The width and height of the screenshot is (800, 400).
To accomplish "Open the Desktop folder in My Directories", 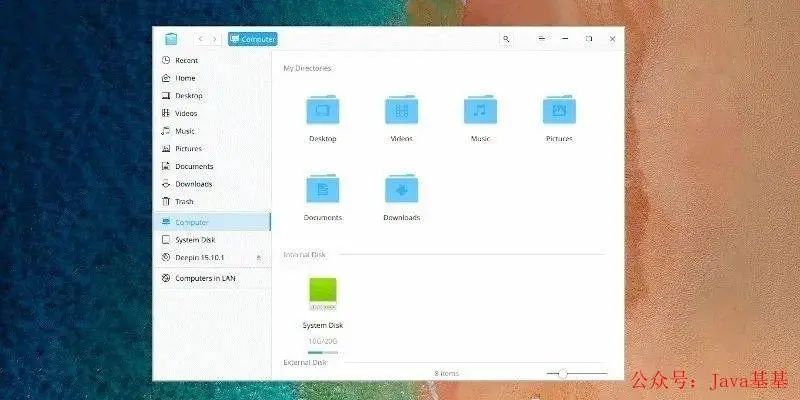I will (x=322, y=118).
